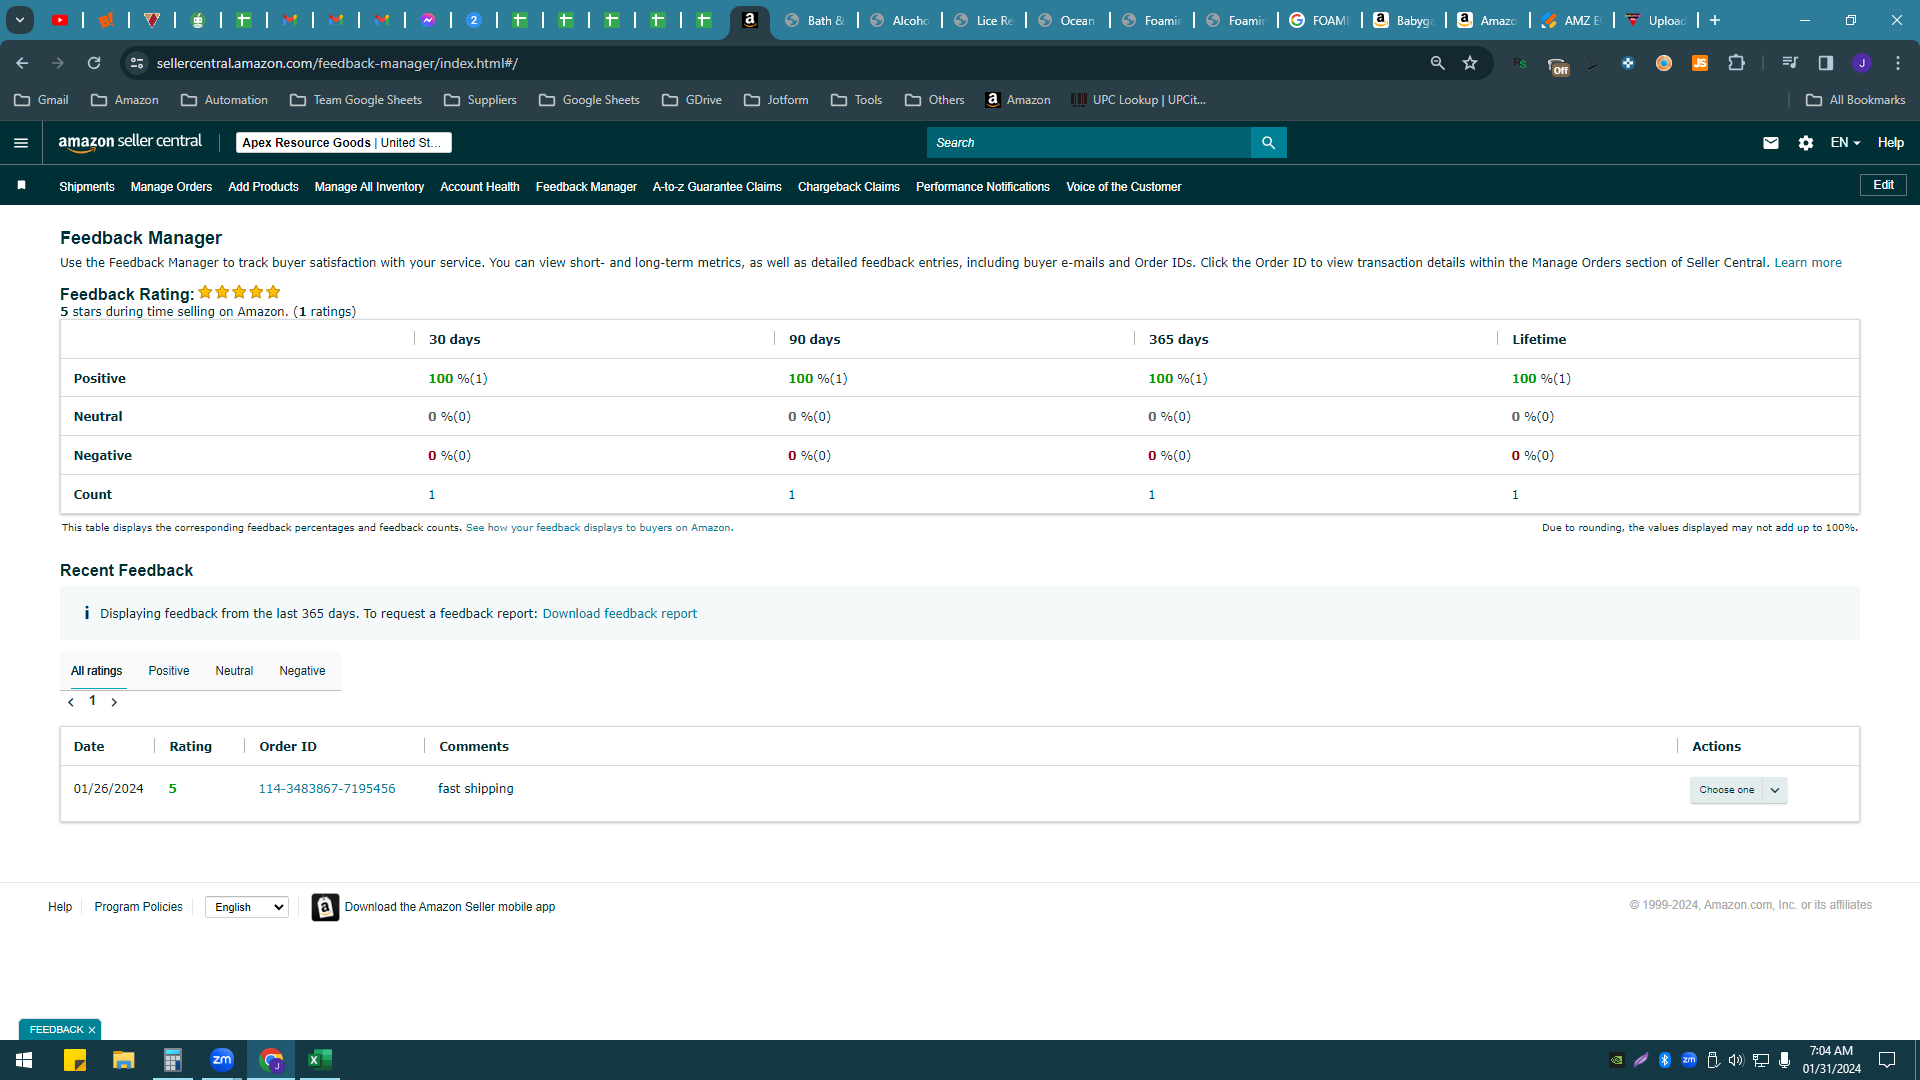Close the FEEDBACK floating tag
Viewport: 1920px width, 1080px height.
coord(92,1030)
